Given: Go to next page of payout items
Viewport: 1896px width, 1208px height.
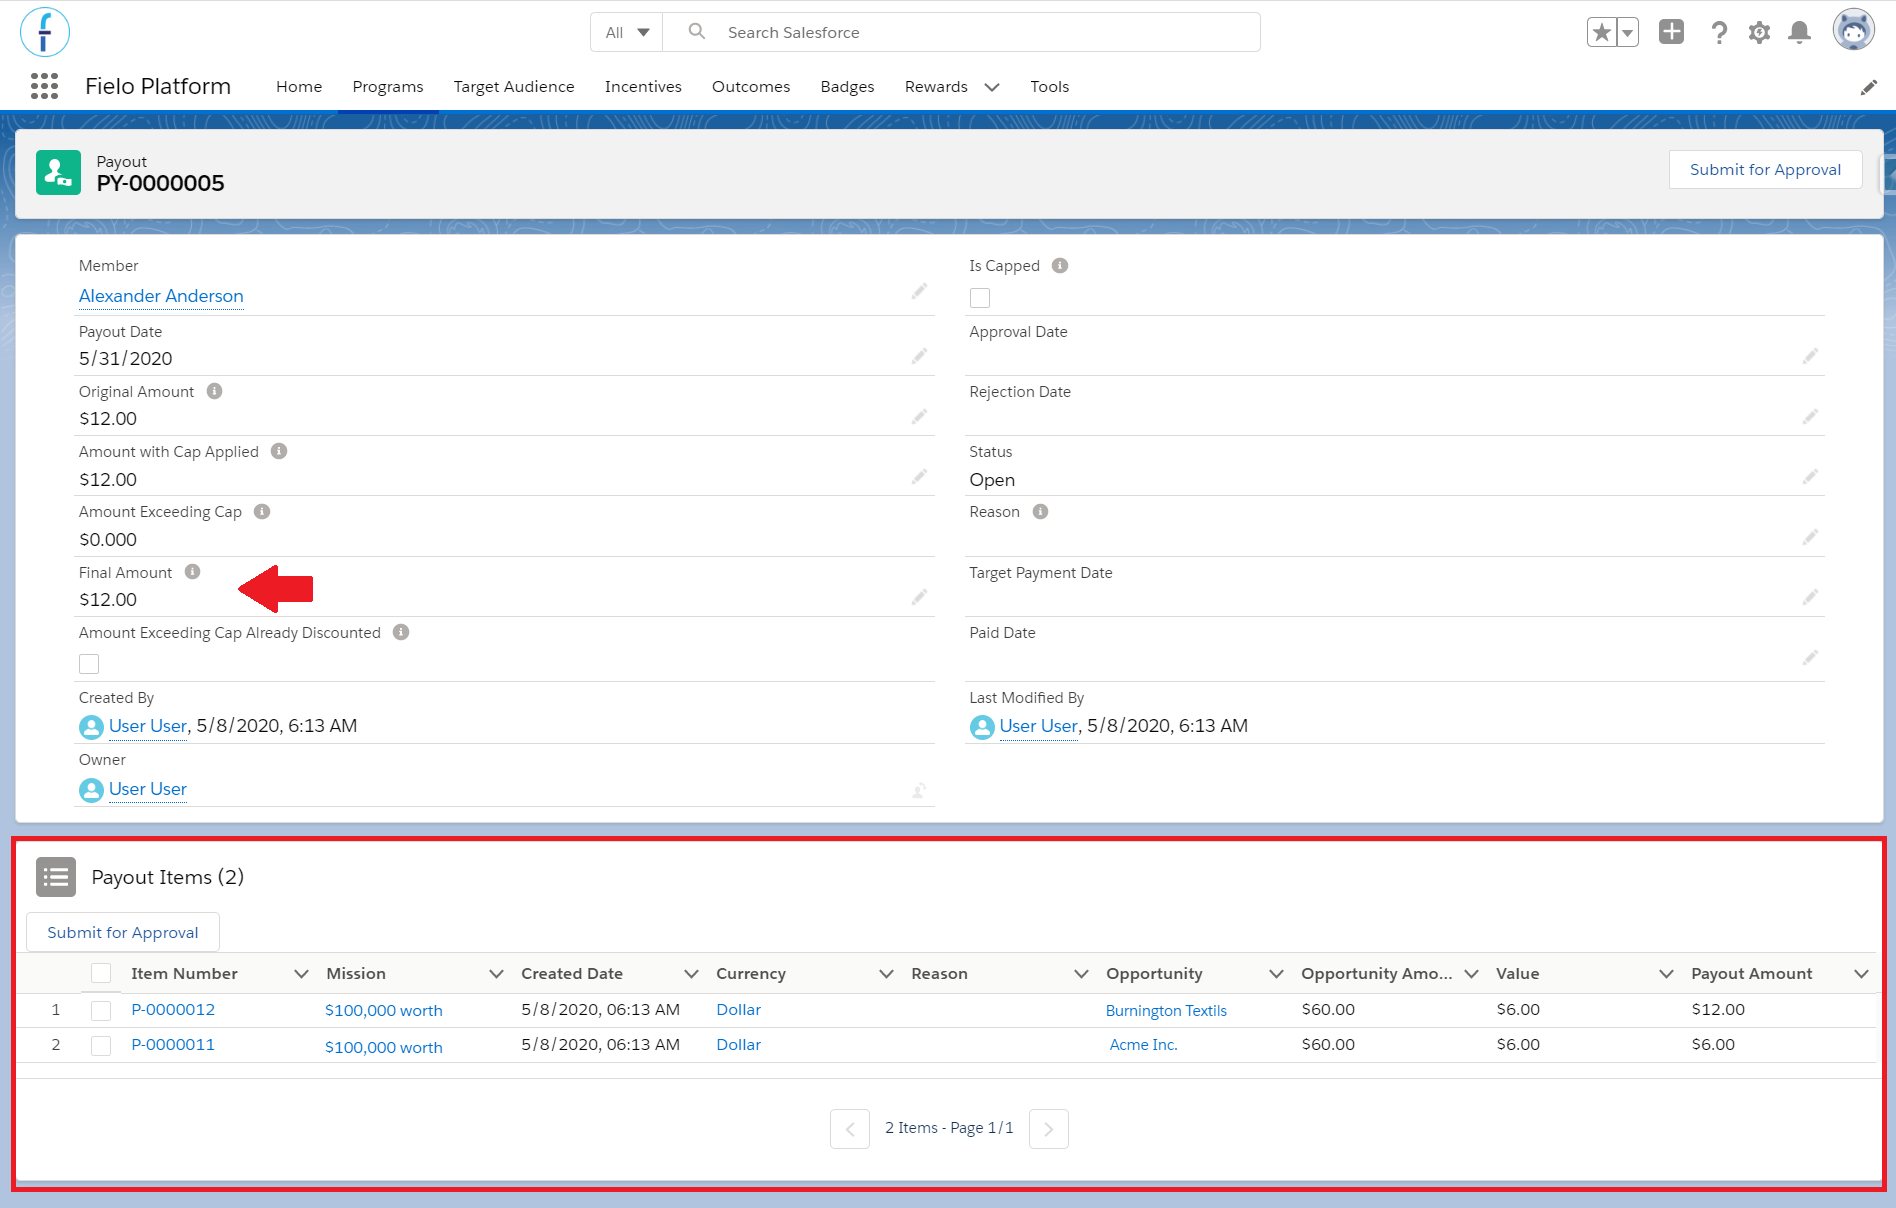Looking at the screenshot, I should click(1049, 1129).
